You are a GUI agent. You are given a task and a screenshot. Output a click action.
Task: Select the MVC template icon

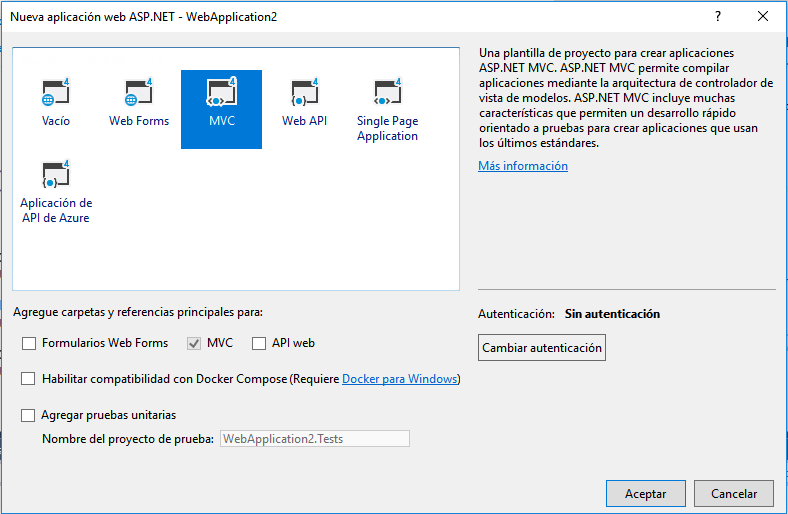point(222,92)
